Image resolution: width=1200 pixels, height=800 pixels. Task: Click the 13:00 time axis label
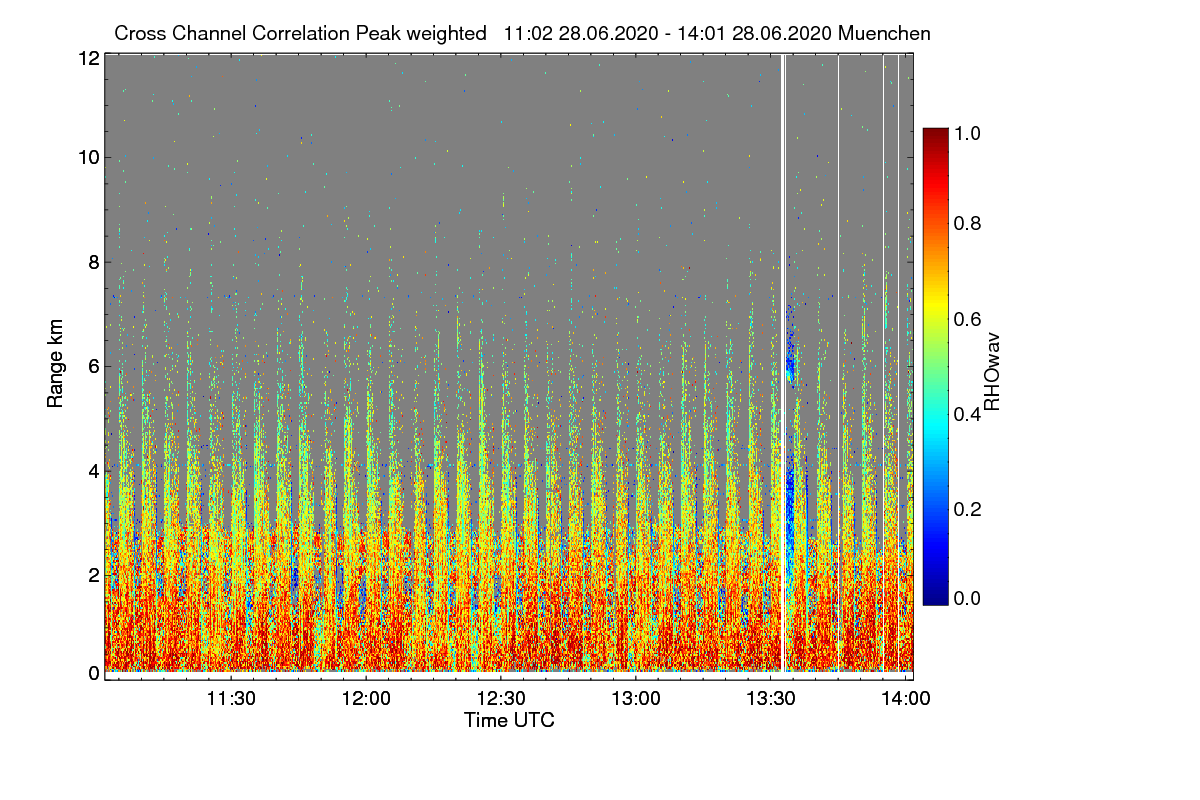pos(636,699)
